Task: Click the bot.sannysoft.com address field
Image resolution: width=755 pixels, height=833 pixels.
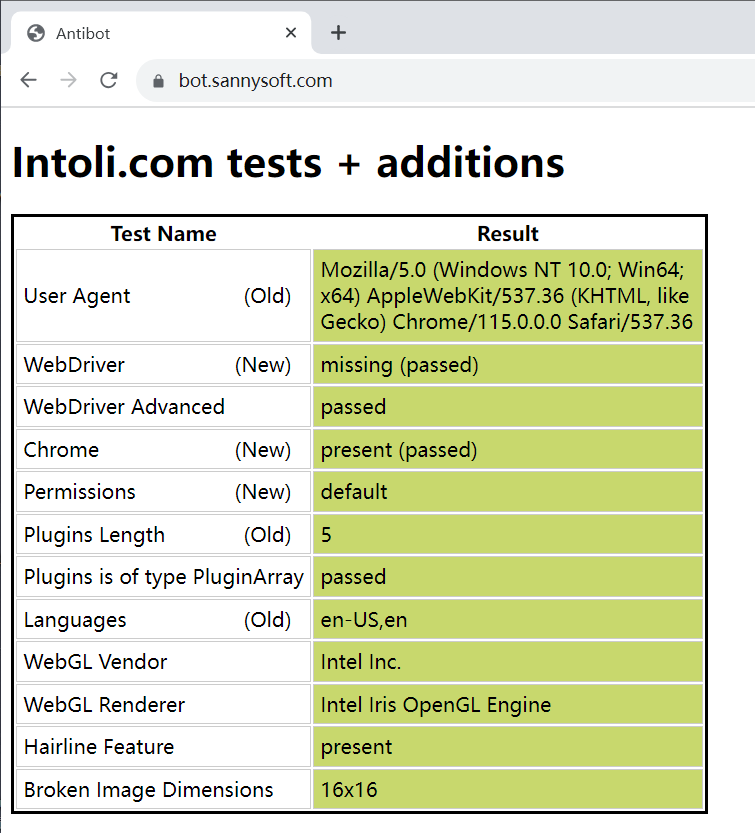Action: [x=256, y=81]
